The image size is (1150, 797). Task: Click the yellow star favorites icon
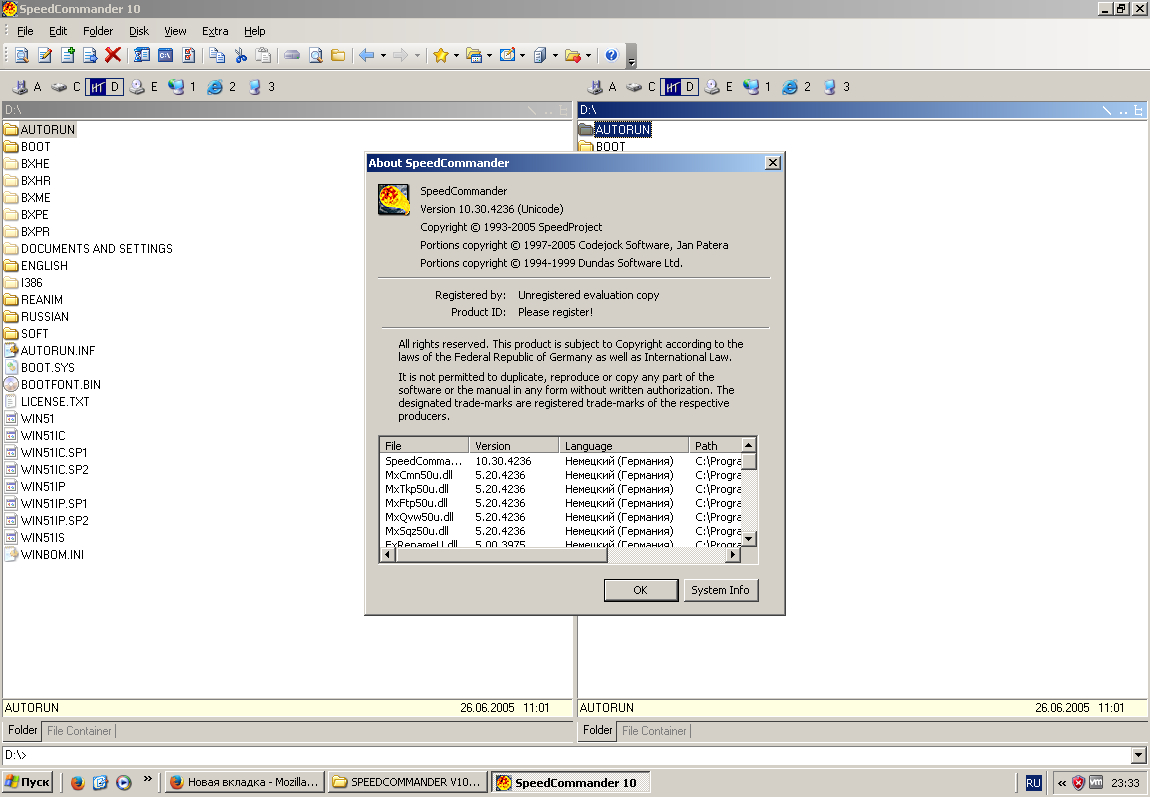pyautogui.click(x=440, y=55)
